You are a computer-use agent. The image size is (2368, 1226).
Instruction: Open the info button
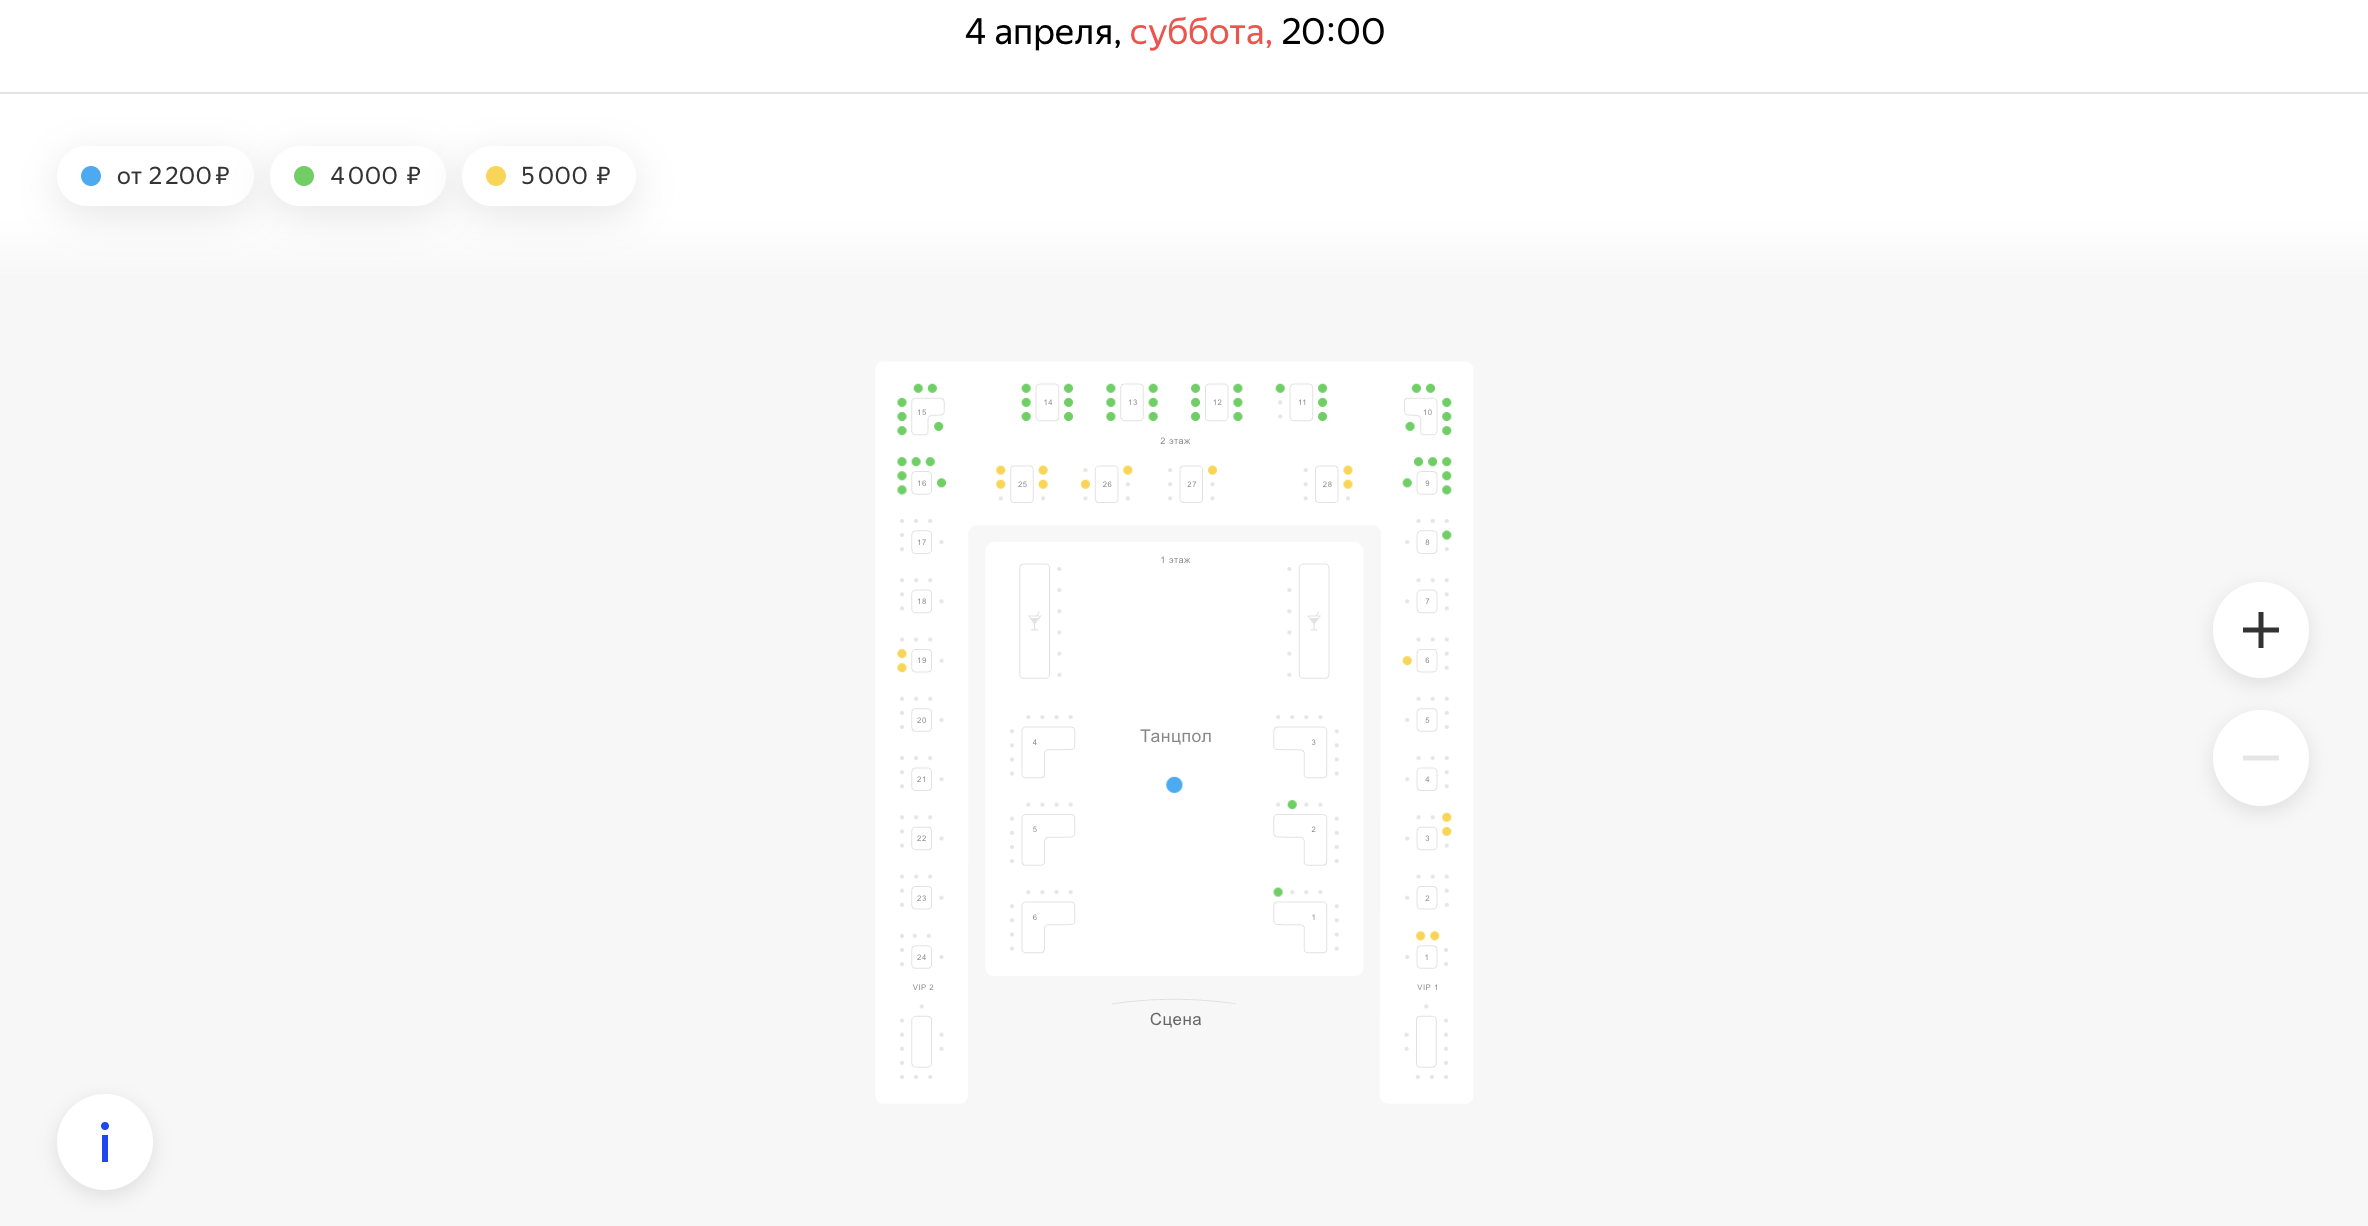coord(105,1142)
